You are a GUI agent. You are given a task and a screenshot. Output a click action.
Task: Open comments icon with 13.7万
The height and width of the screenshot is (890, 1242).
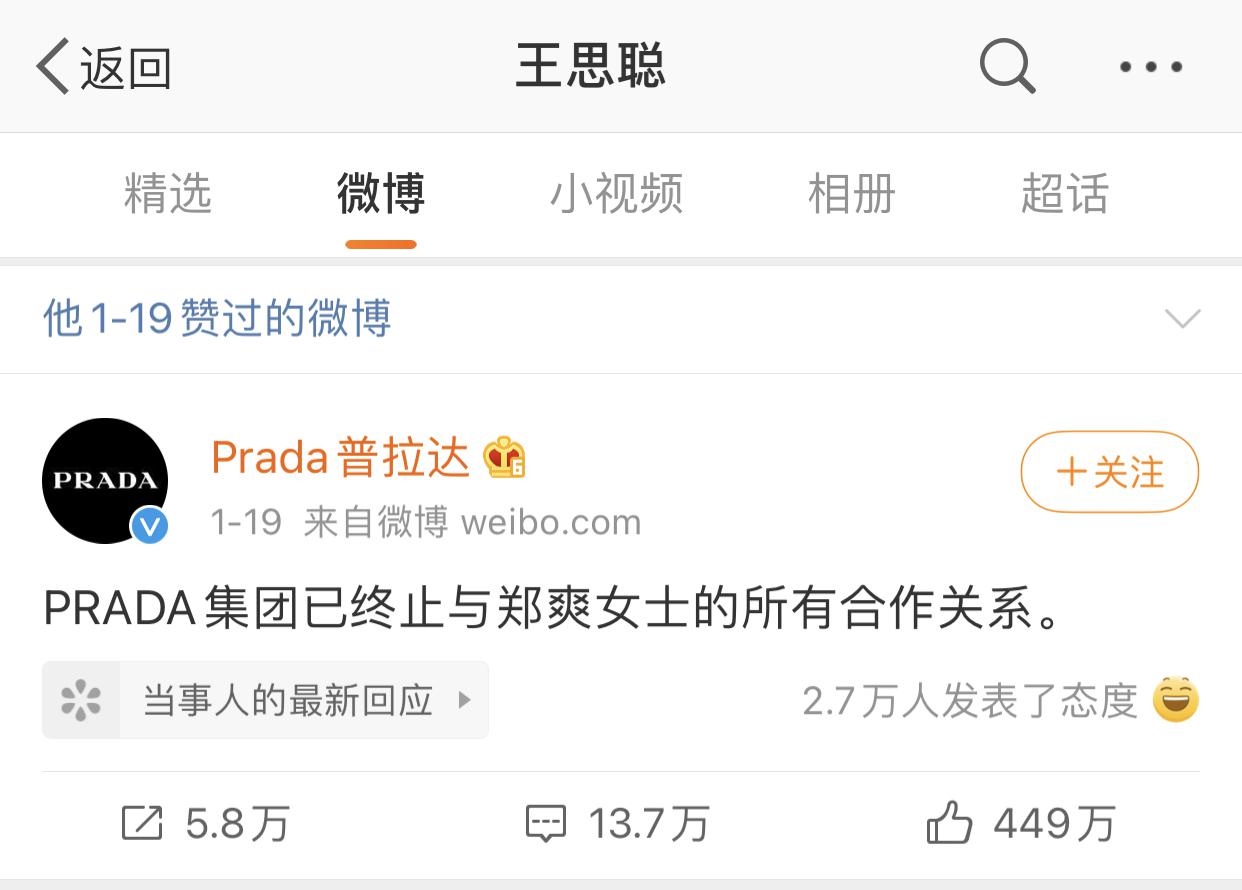pyautogui.click(x=545, y=825)
